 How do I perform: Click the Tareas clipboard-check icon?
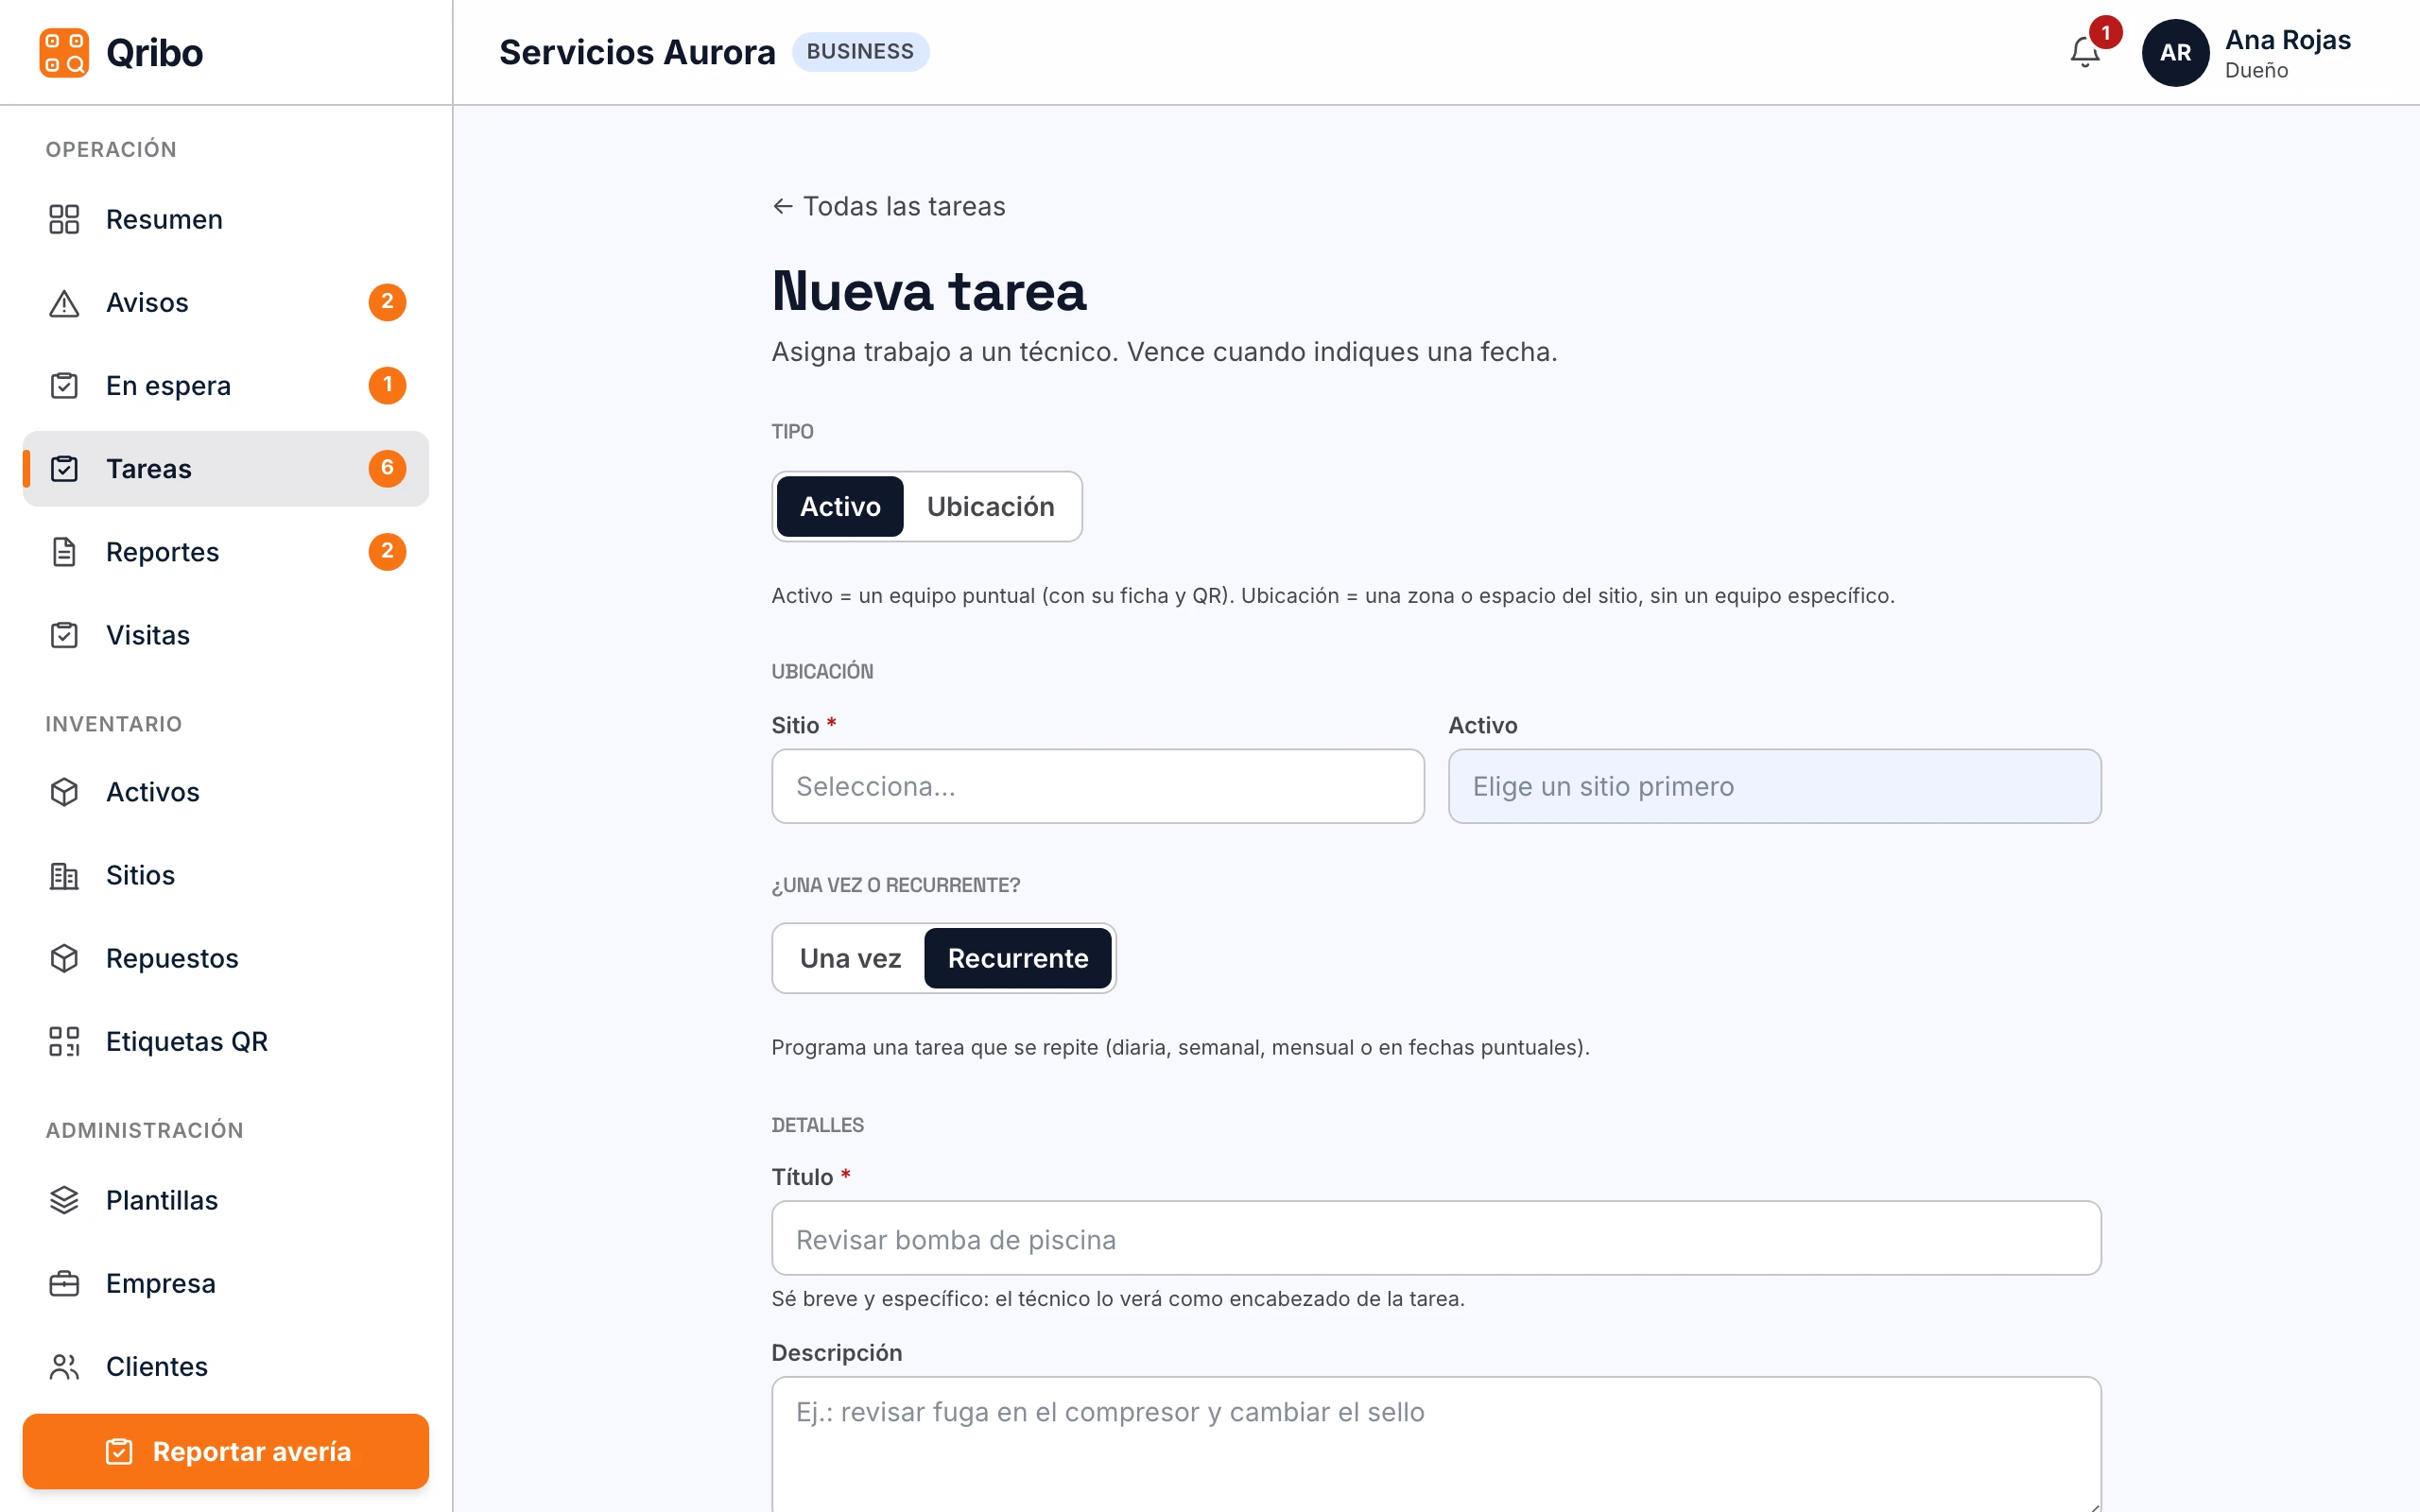tap(64, 468)
